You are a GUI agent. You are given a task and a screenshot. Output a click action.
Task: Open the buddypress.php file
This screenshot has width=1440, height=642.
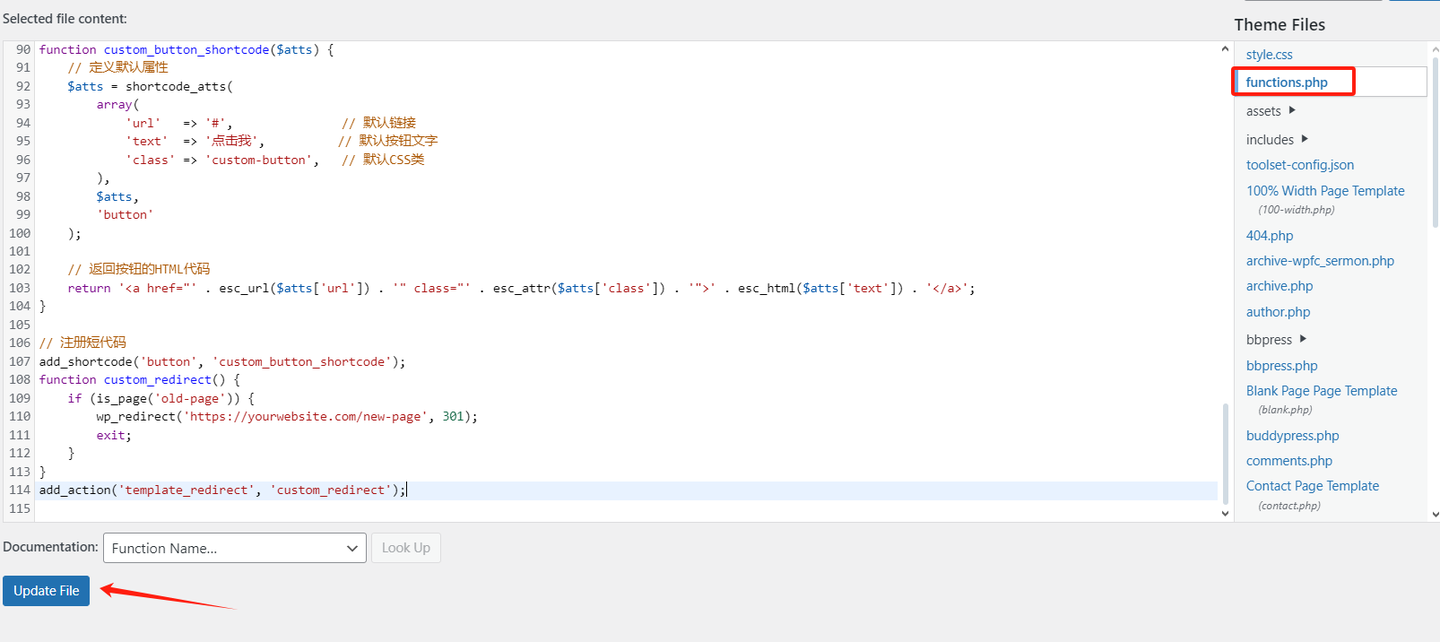tap(1292, 435)
